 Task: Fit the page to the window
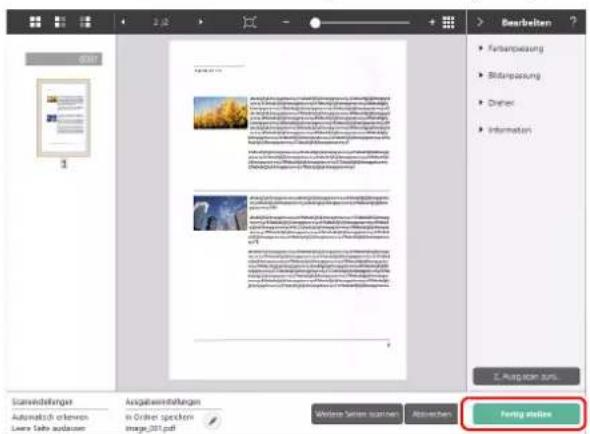pyautogui.click(x=249, y=22)
